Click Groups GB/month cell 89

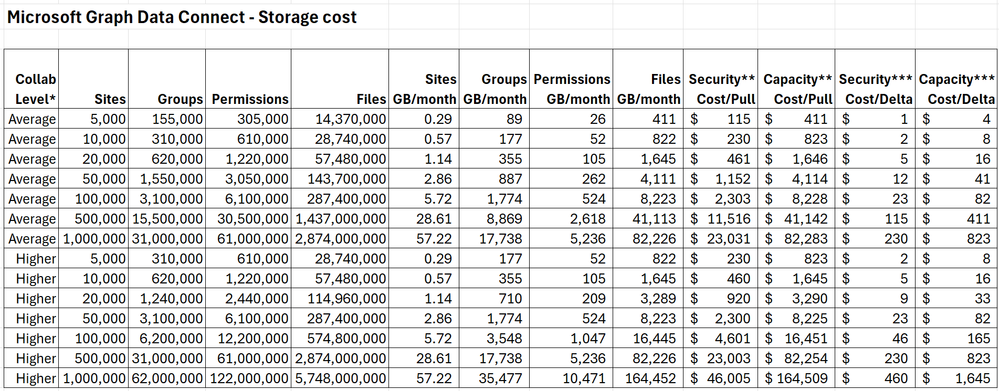tap(494, 118)
